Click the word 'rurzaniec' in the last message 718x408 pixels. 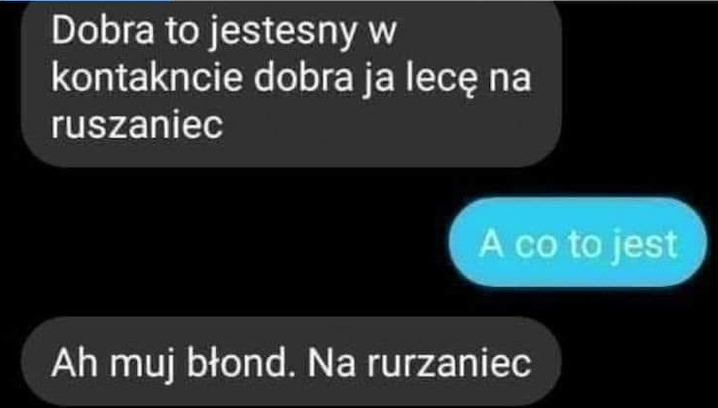coord(450,364)
